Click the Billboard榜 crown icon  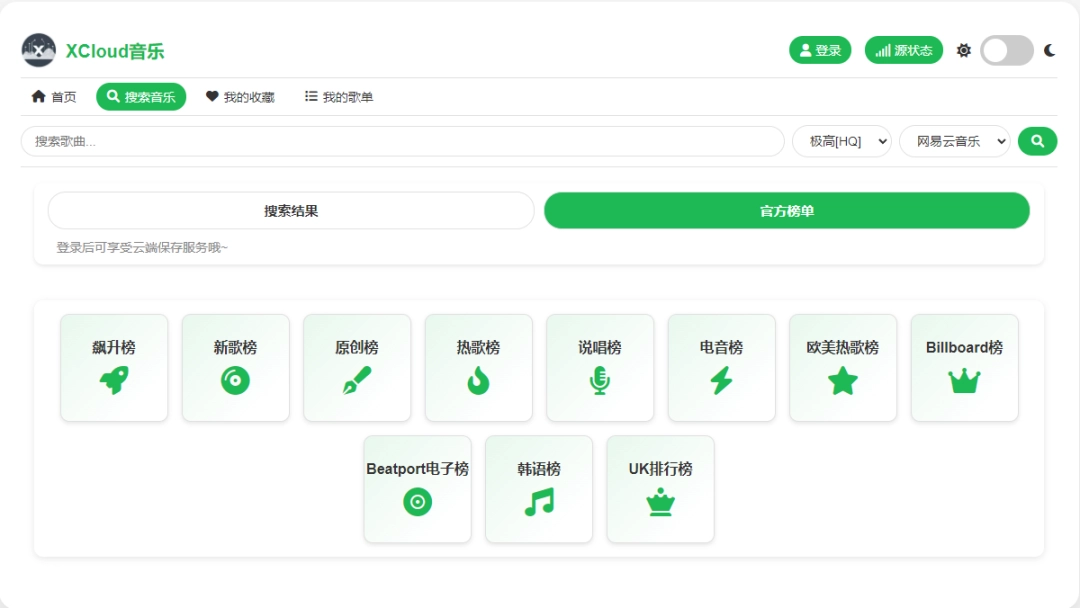(964, 383)
